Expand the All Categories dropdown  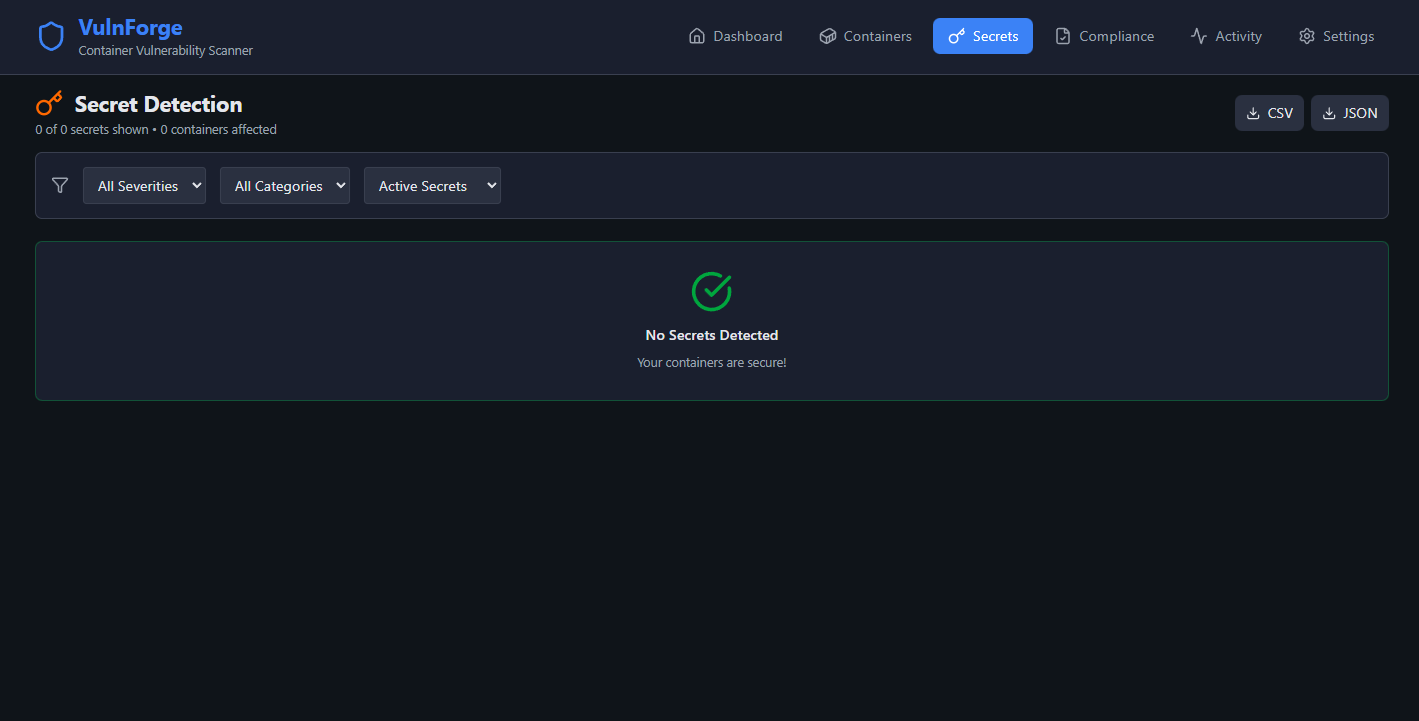point(285,186)
